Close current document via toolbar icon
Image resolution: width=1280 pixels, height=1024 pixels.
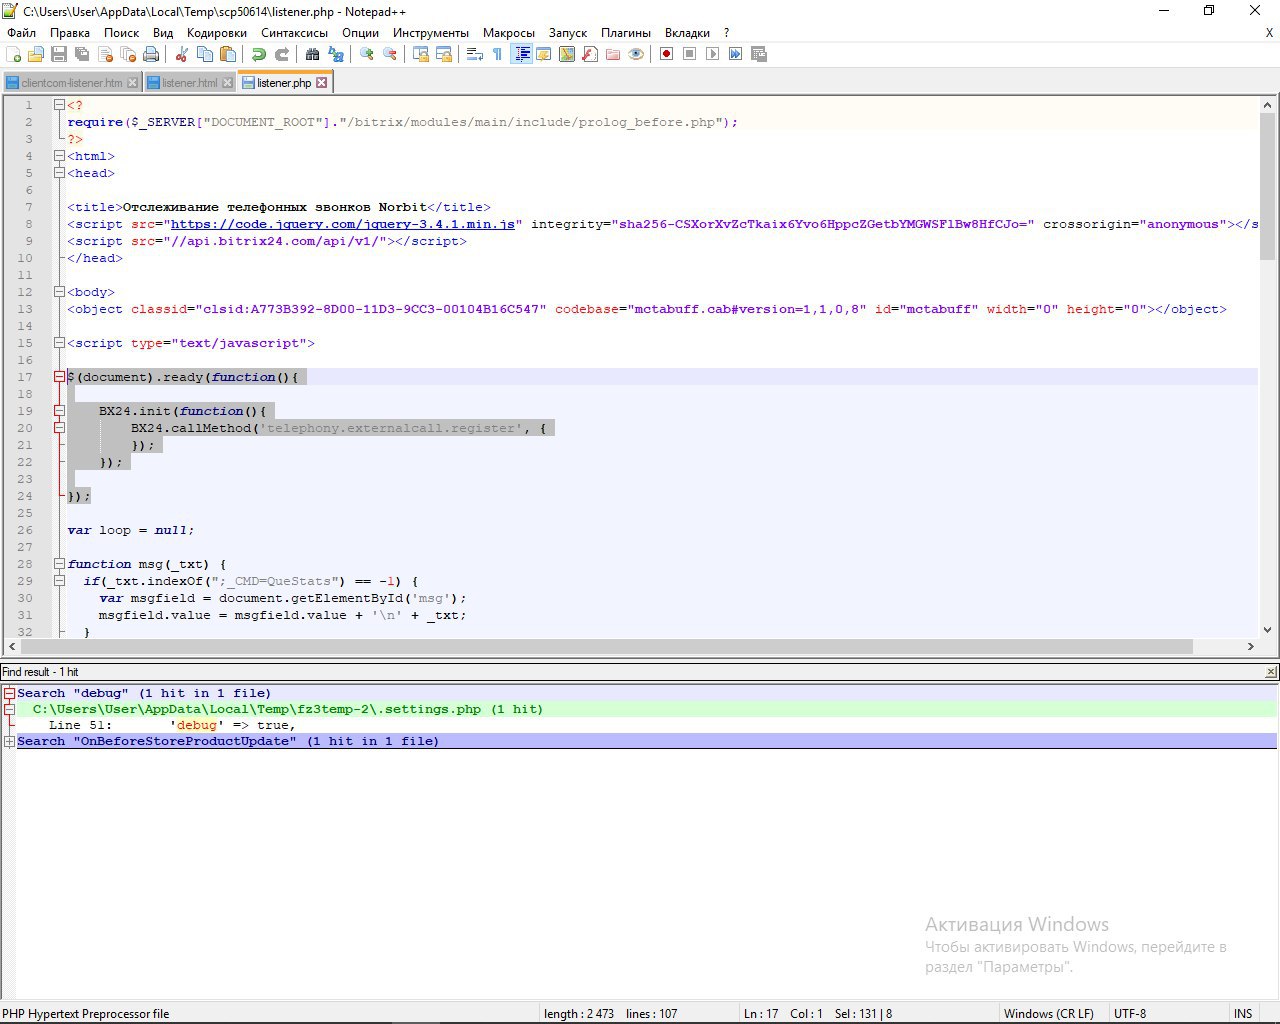pyautogui.click(x=105, y=54)
